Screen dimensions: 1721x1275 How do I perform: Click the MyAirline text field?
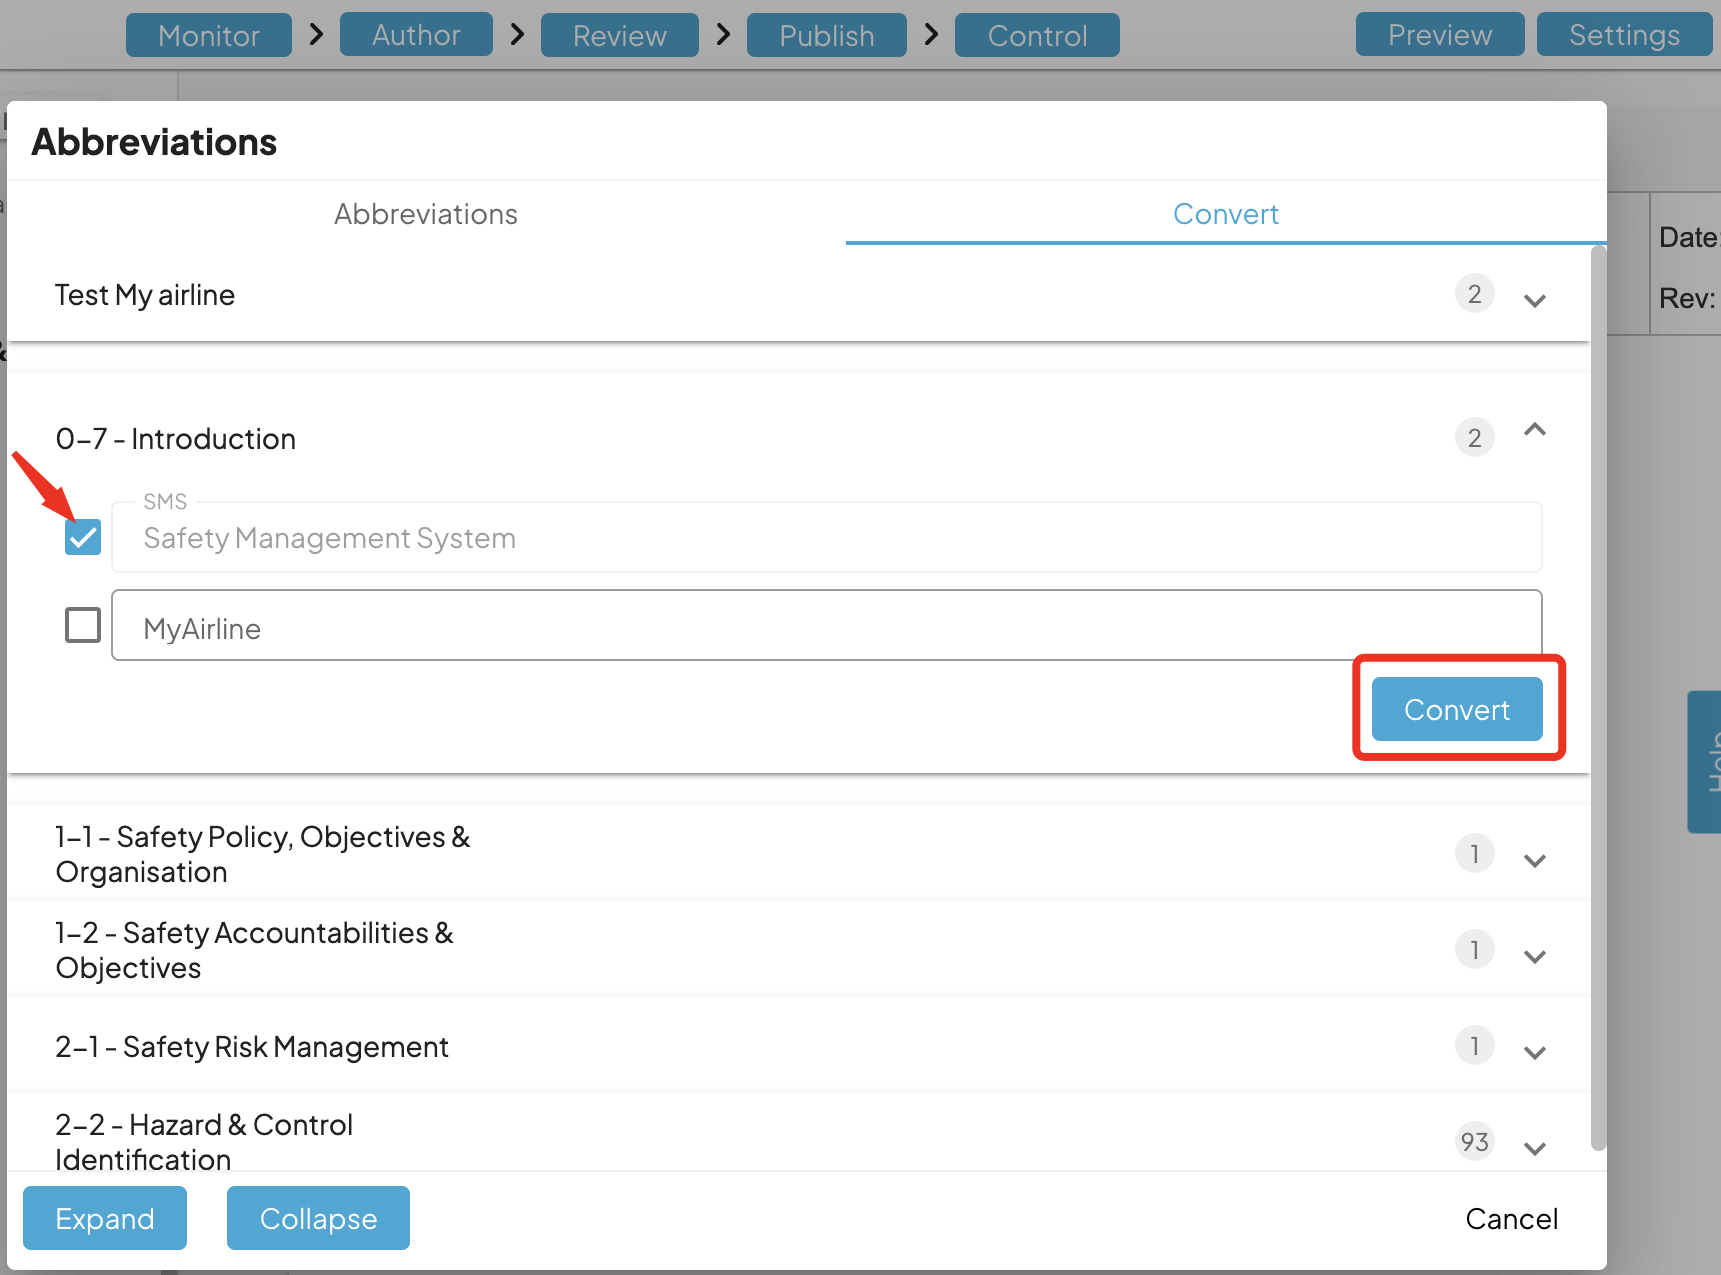826,626
